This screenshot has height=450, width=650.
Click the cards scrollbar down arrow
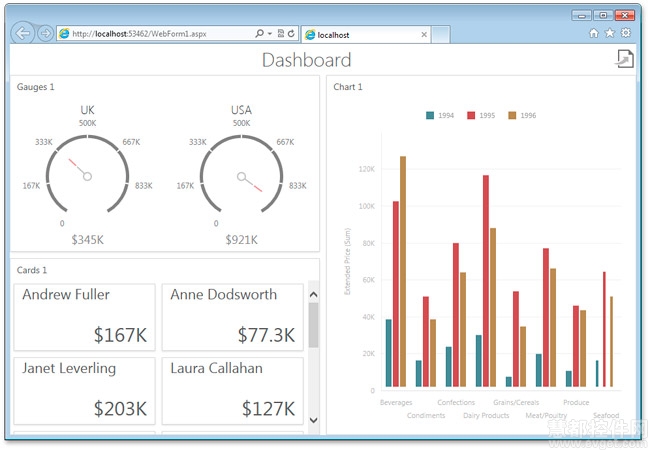(x=314, y=420)
